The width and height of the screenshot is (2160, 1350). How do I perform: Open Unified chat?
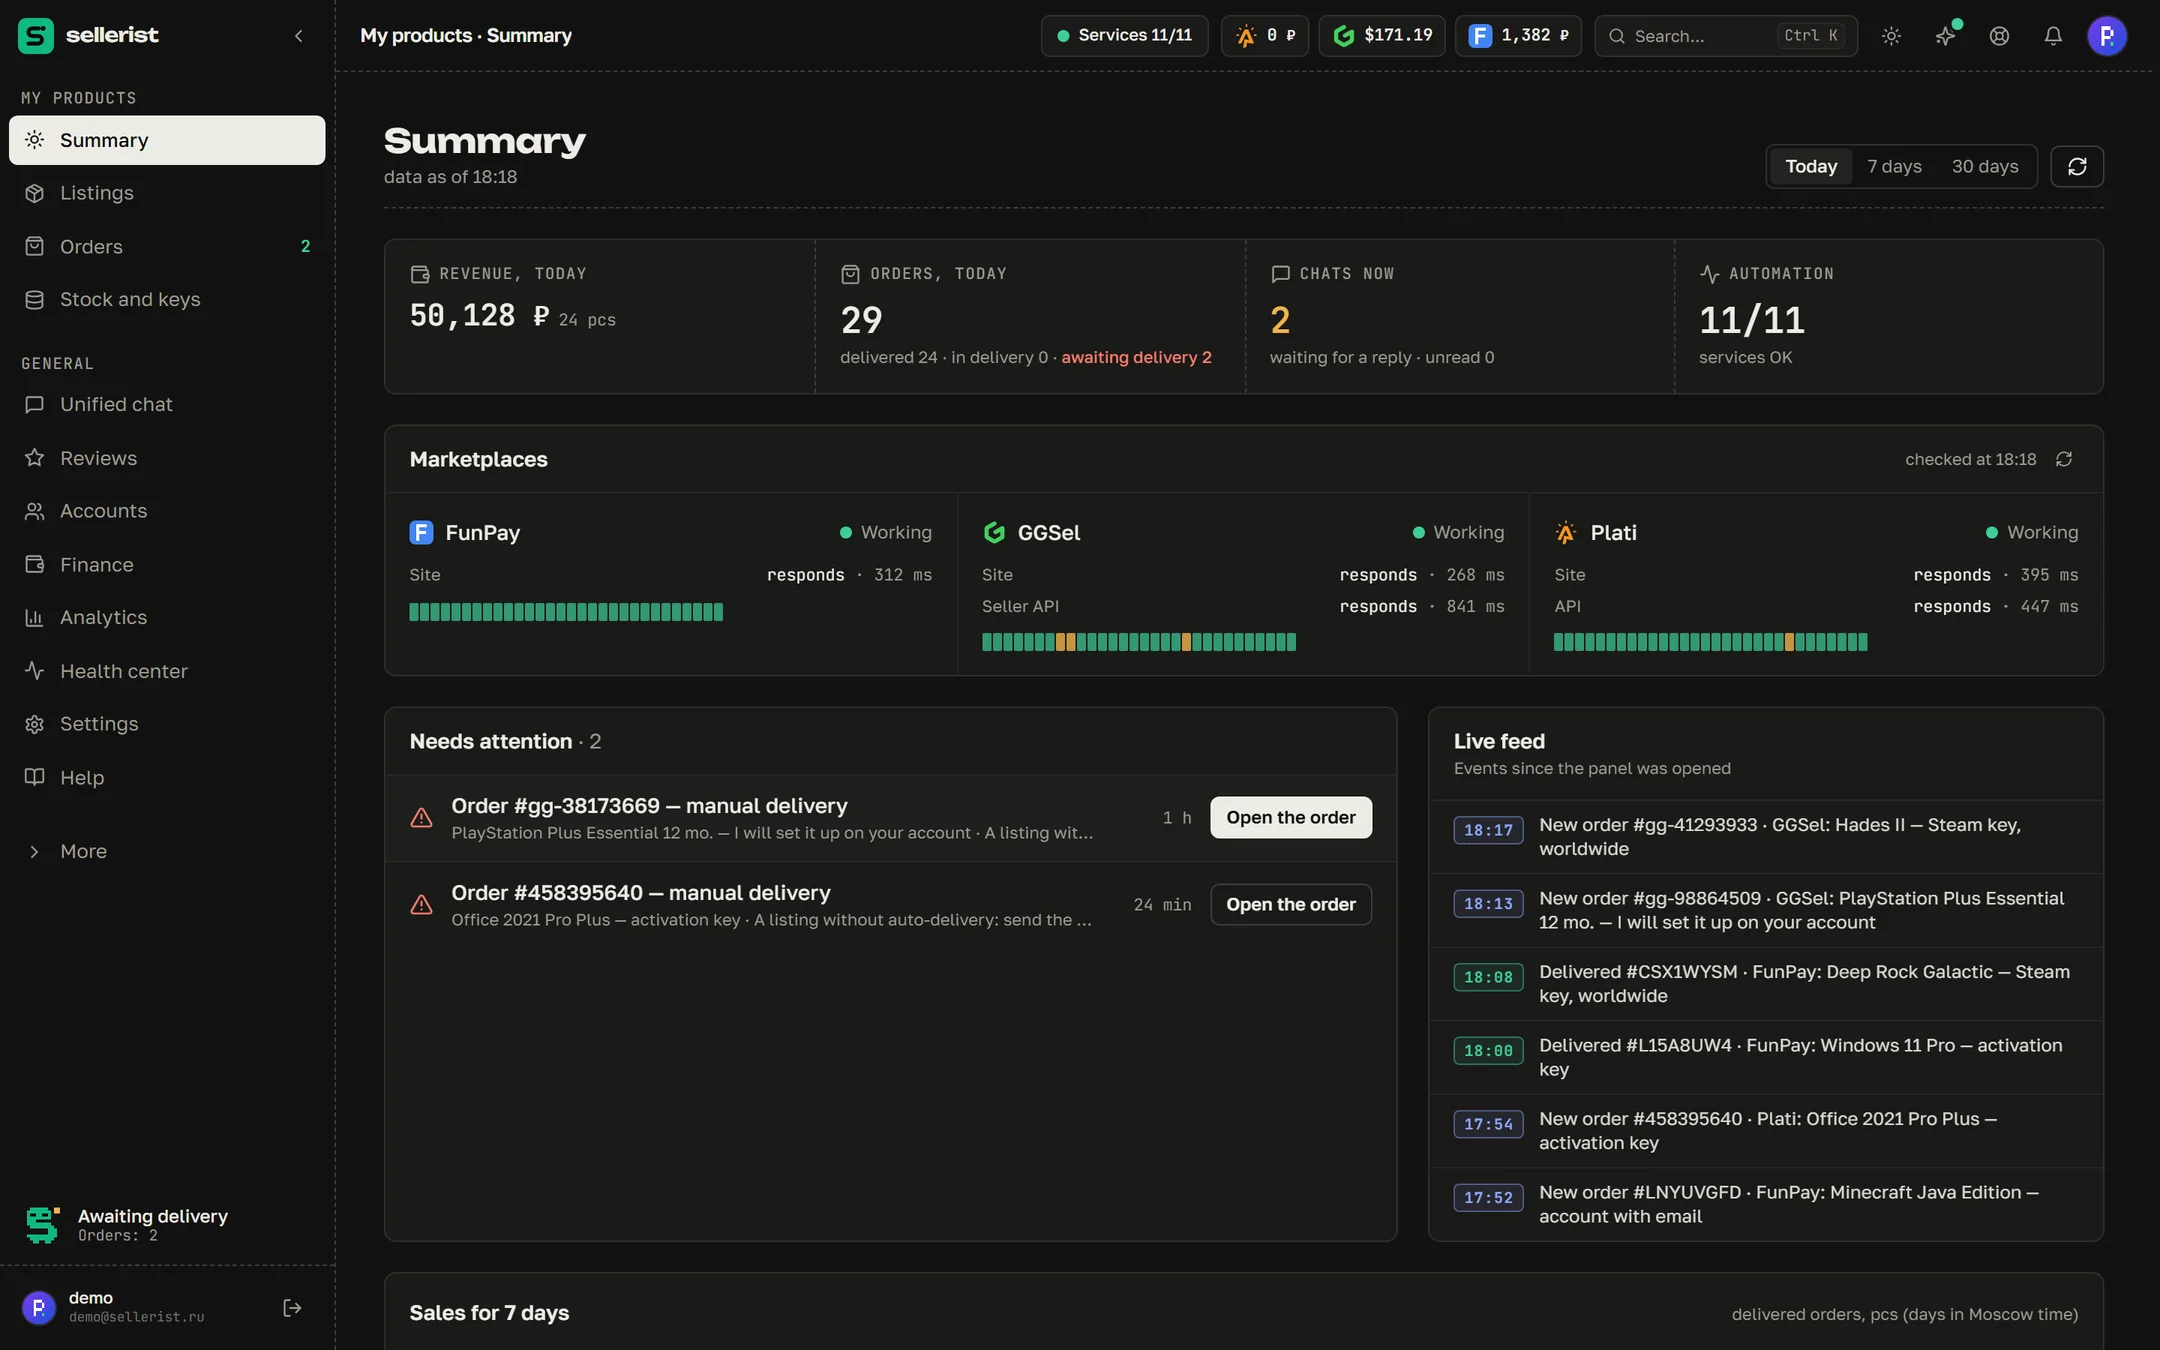(x=167, y=404)
